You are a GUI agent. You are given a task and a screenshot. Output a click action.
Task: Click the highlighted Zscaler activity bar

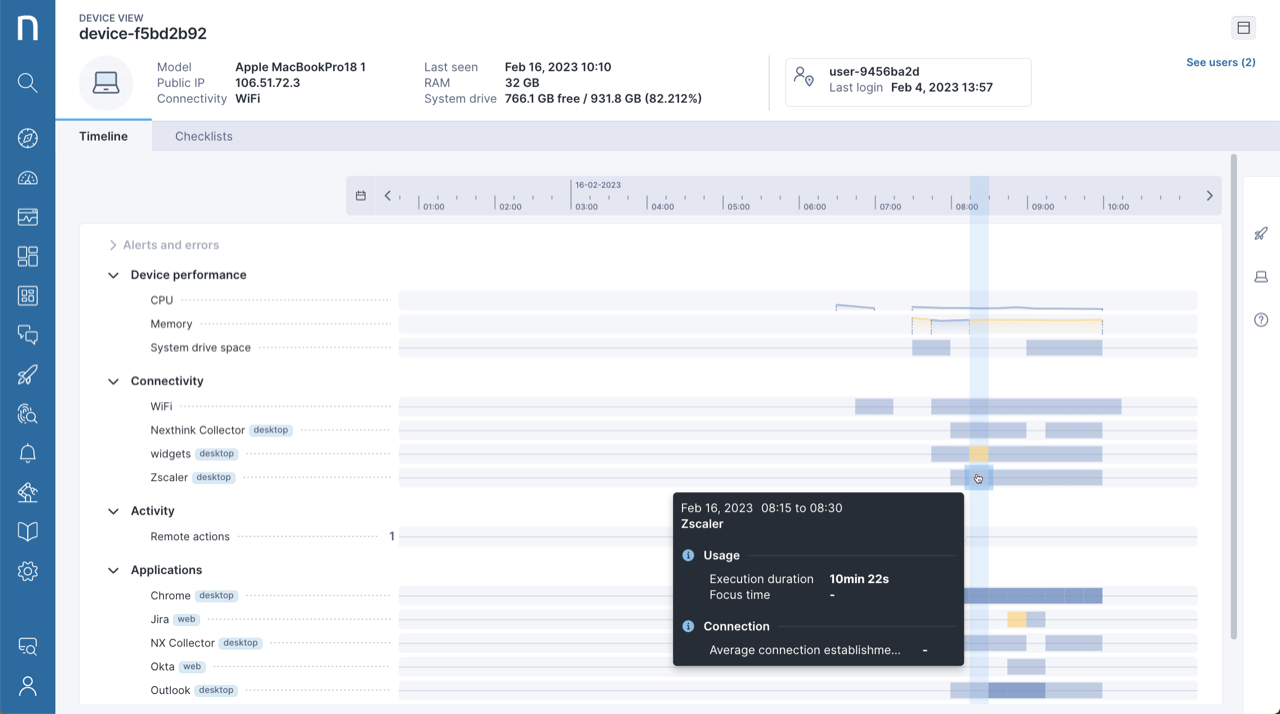(977, 478)
